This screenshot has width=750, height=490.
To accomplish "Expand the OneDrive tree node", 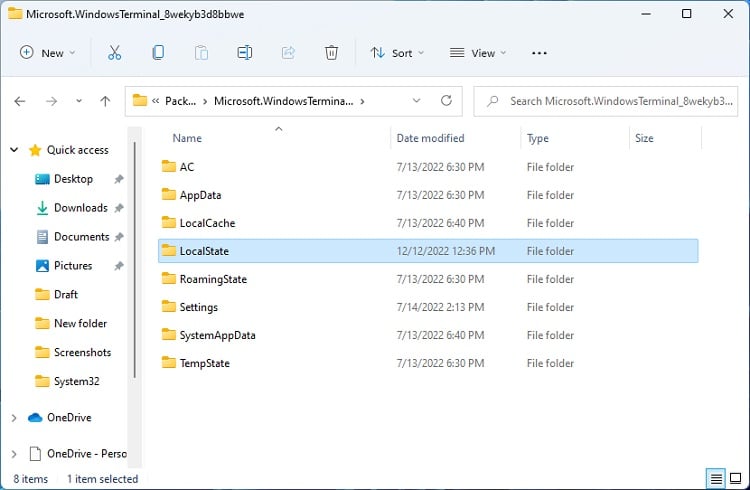I will [14, 418].
